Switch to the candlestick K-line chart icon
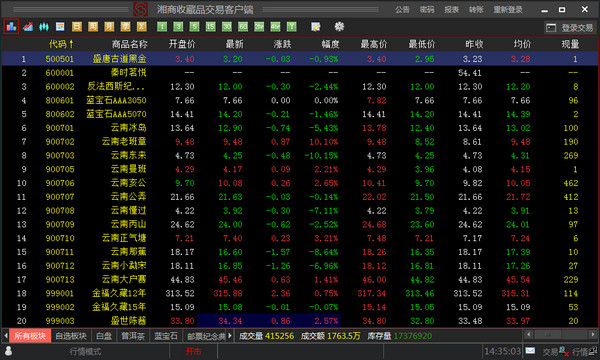The width and height of the screenshot is (600, 360). pyautogui.click(x=44, y=26)
